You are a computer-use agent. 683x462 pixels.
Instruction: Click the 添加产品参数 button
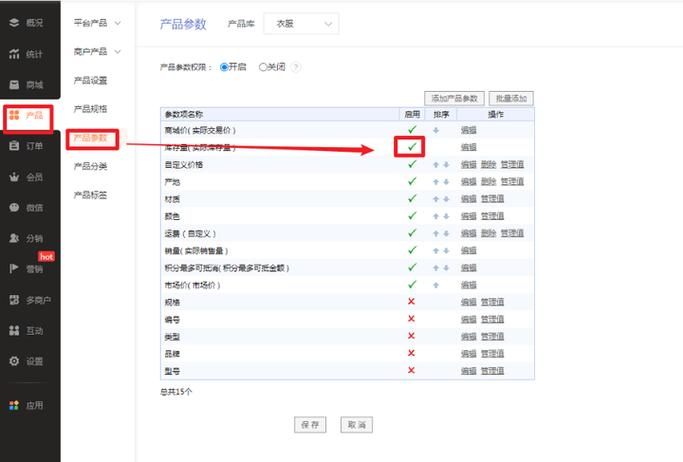point(454,98)
